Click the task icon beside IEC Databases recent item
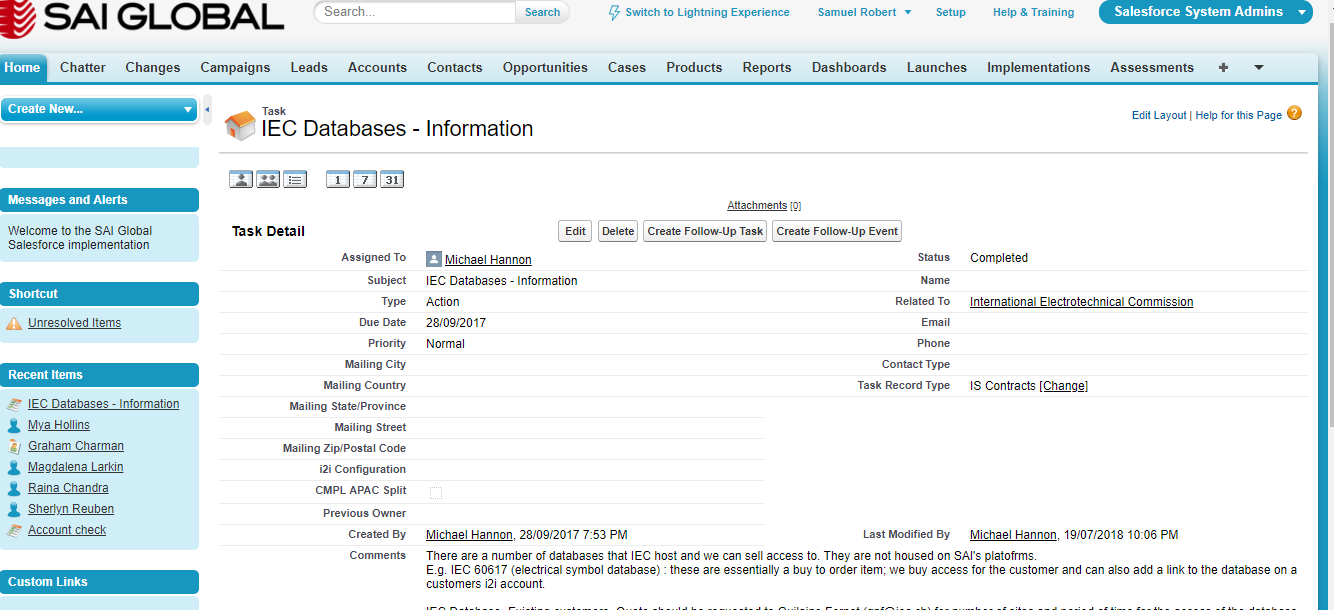 (14, 404)
